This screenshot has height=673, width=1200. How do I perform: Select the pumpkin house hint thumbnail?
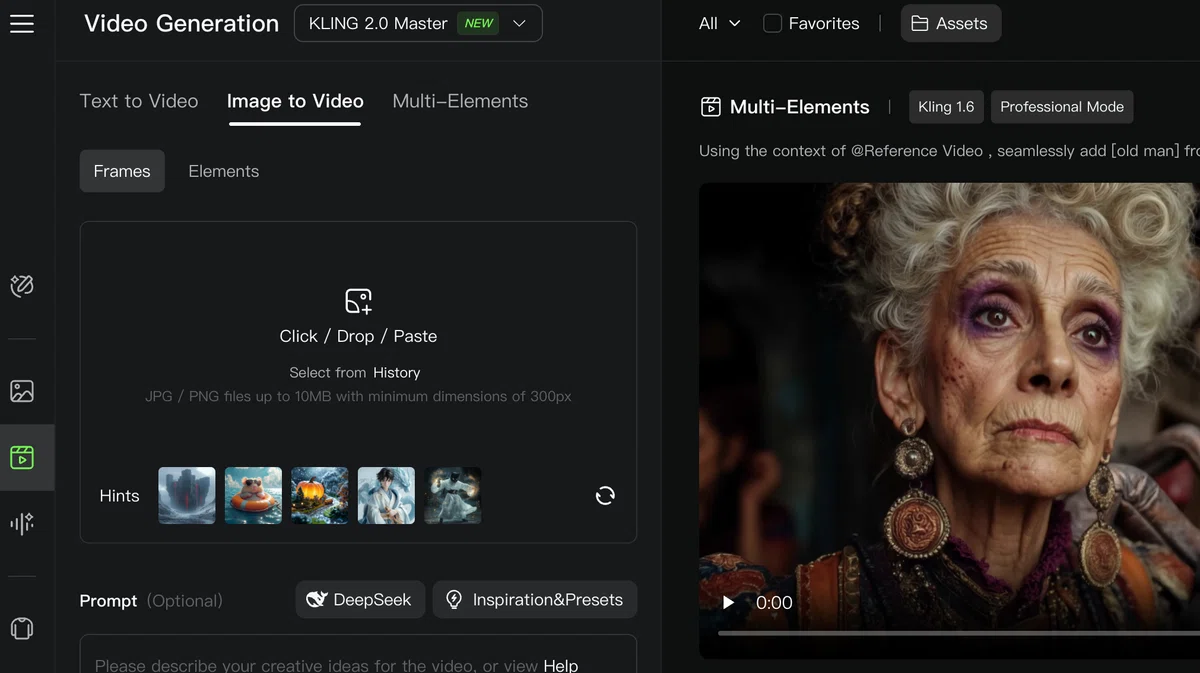(x=320, y=496)
